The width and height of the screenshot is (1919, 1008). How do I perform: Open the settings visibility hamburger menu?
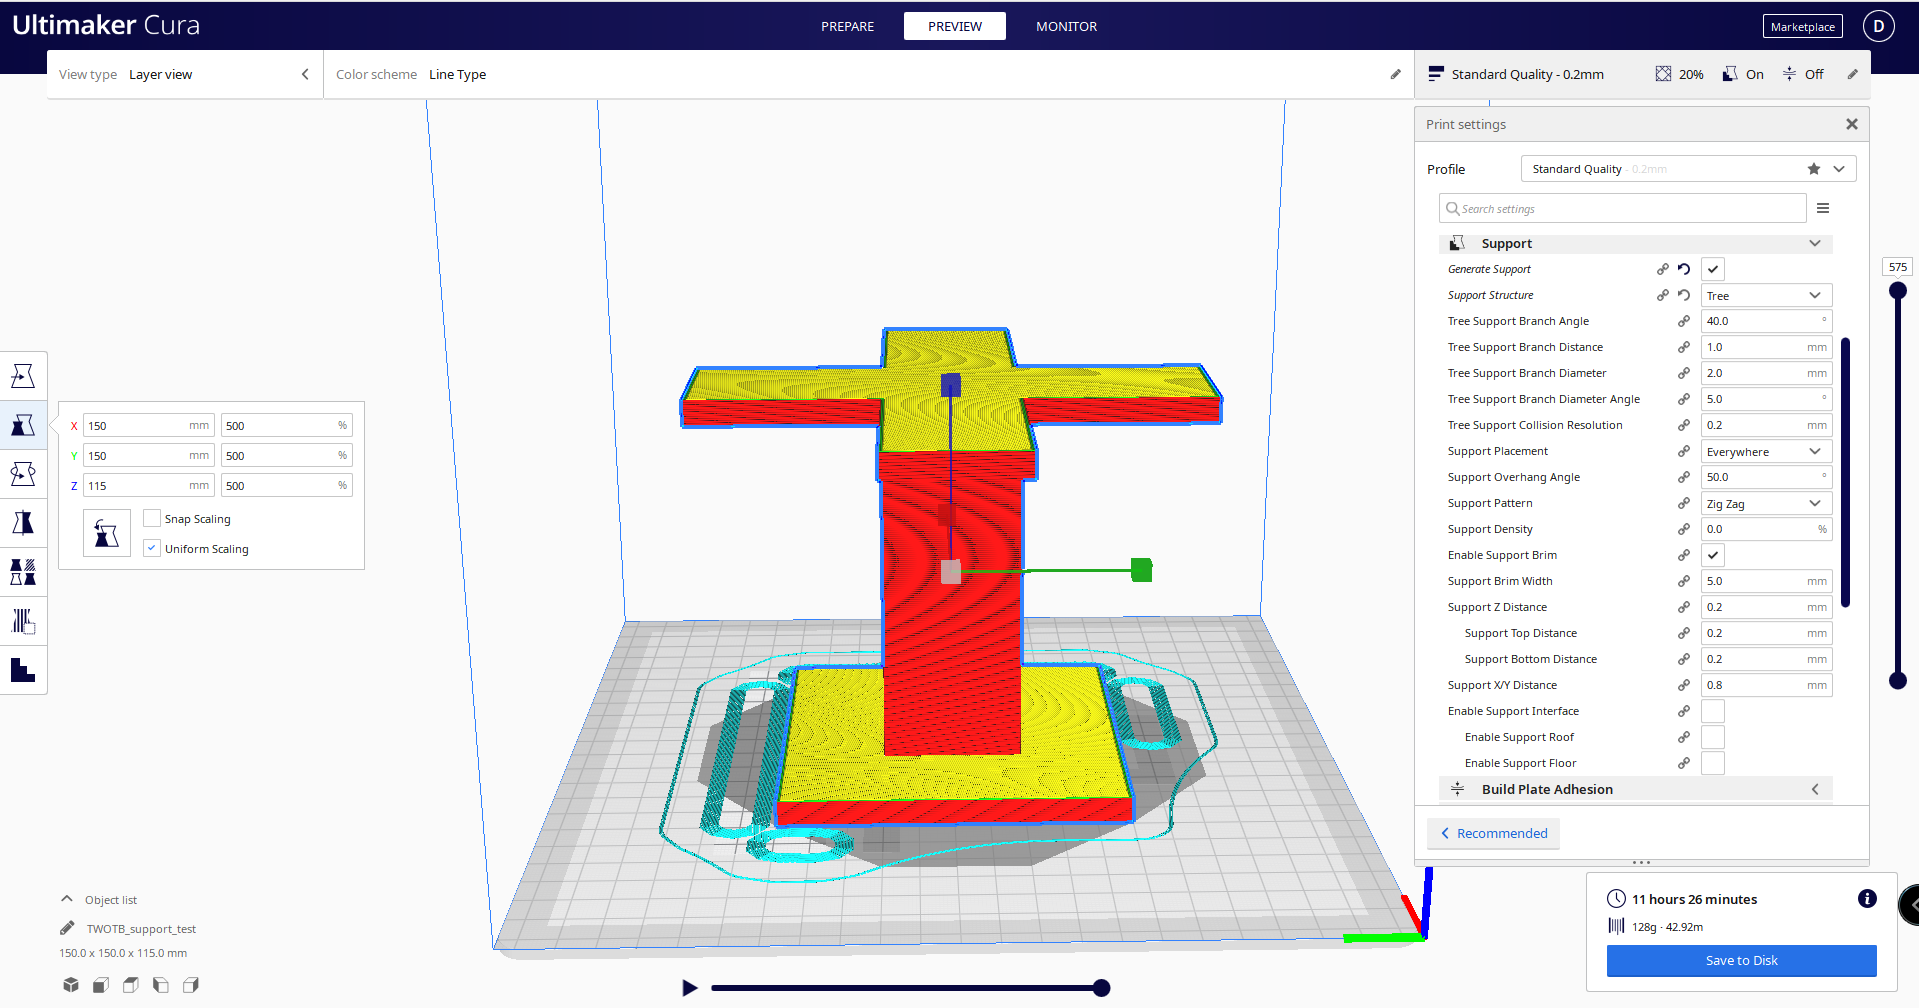(1823, 208)
